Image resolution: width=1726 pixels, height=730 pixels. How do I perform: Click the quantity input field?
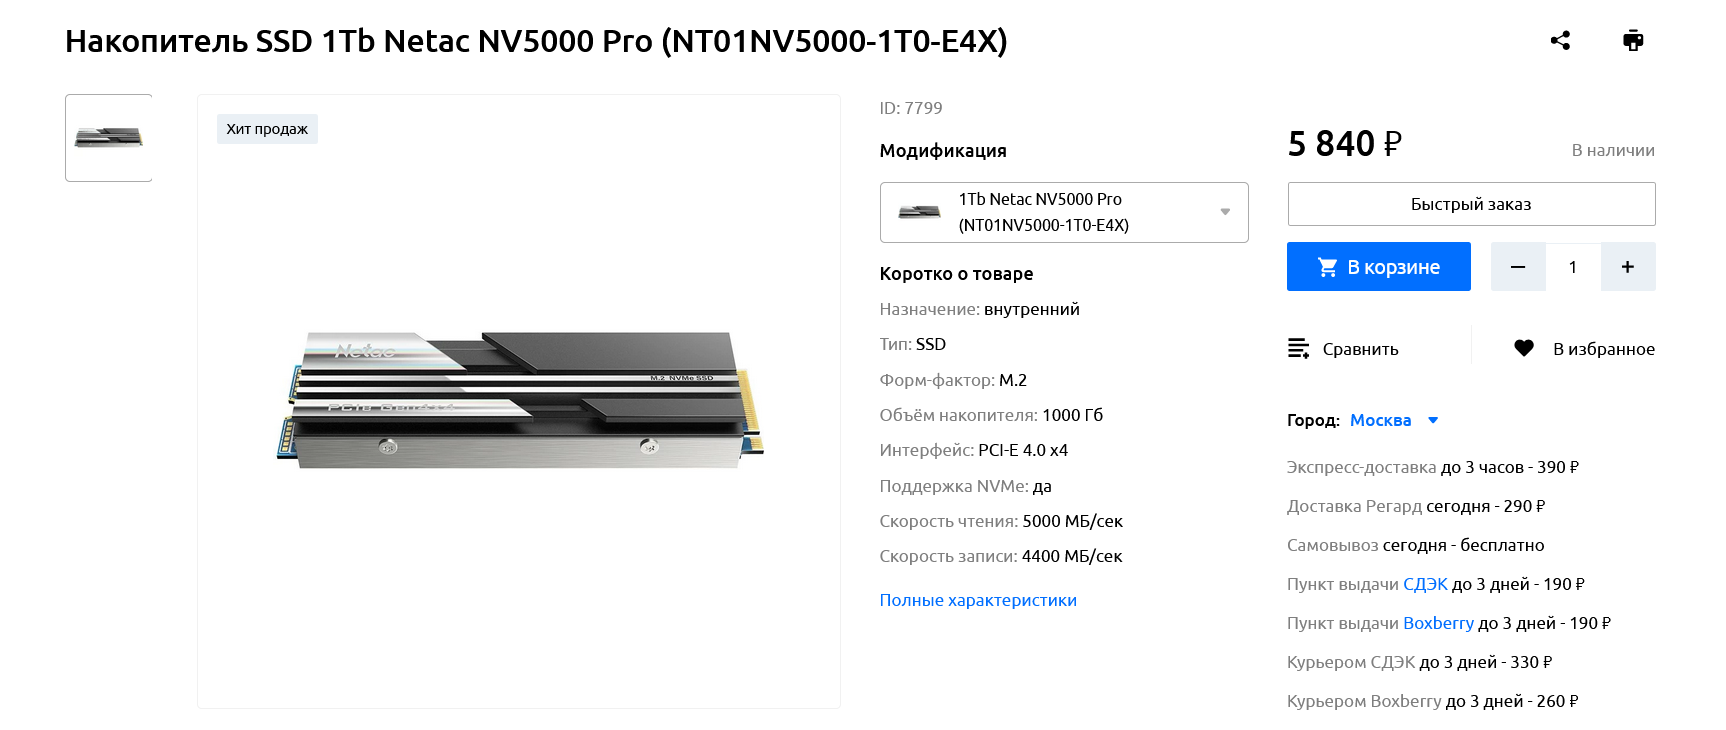click(1573, 267)
